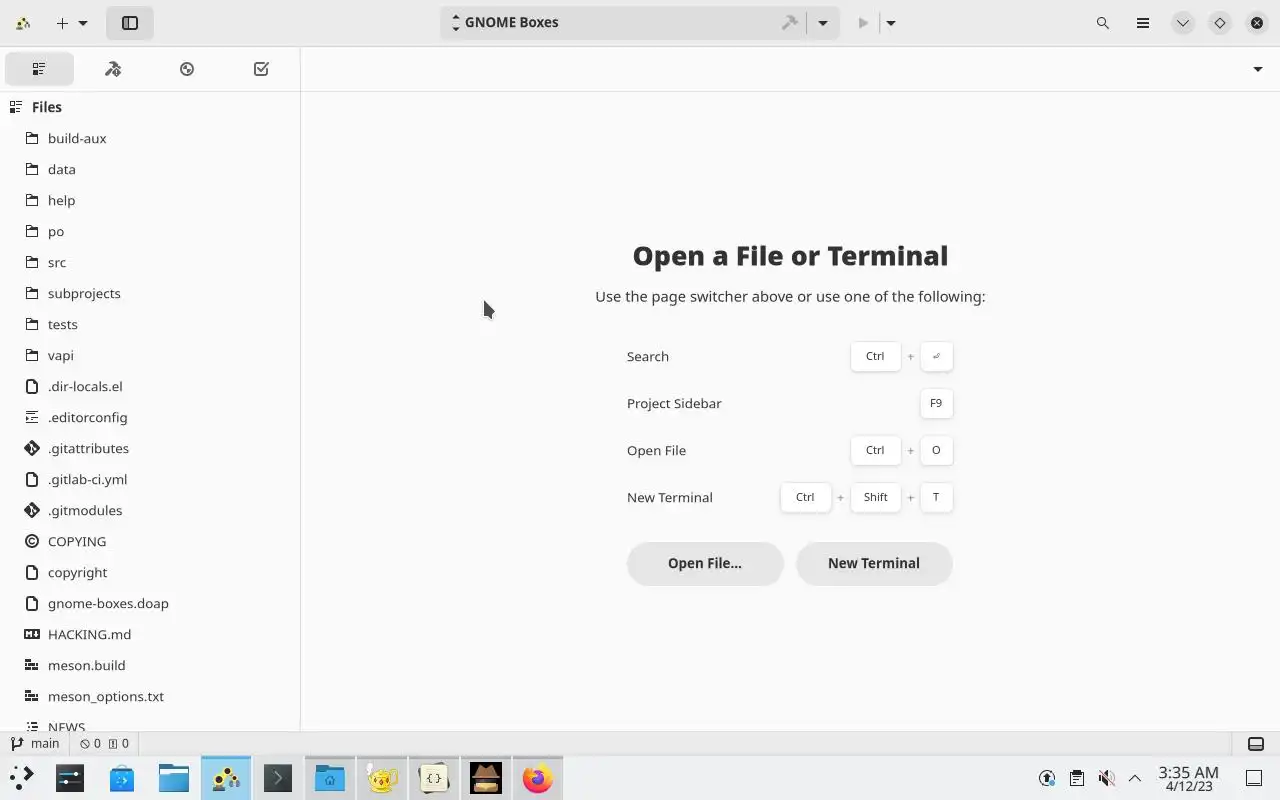Click the GNOME Builder taskbar entry
The image size is (1280, 800).
[226, 777]
